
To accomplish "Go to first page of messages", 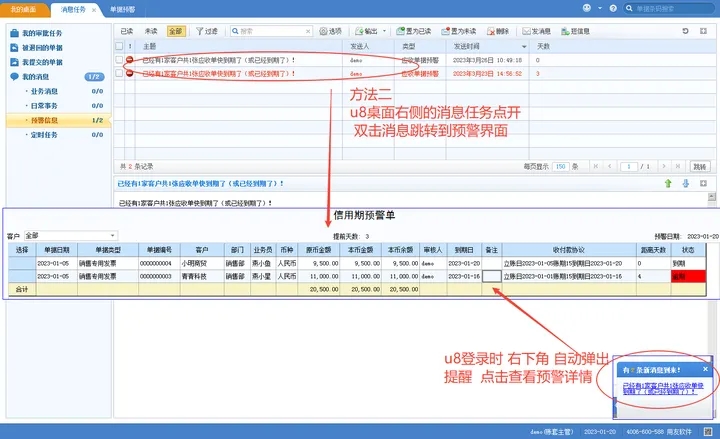I will click(x=596, y=166).
